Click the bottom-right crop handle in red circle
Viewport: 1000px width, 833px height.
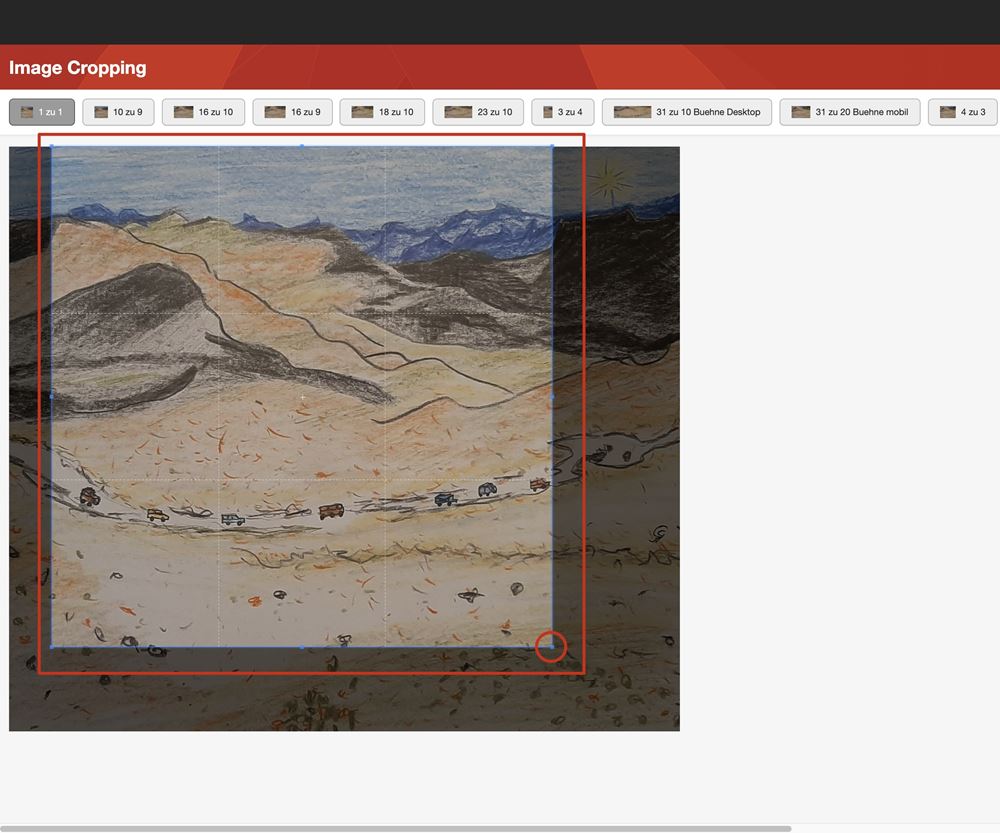[x=552, y=647]
